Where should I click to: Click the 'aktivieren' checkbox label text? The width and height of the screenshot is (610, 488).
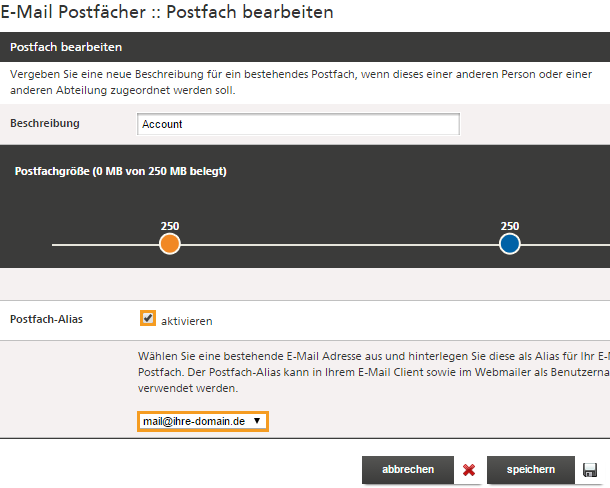pos(187,321)
